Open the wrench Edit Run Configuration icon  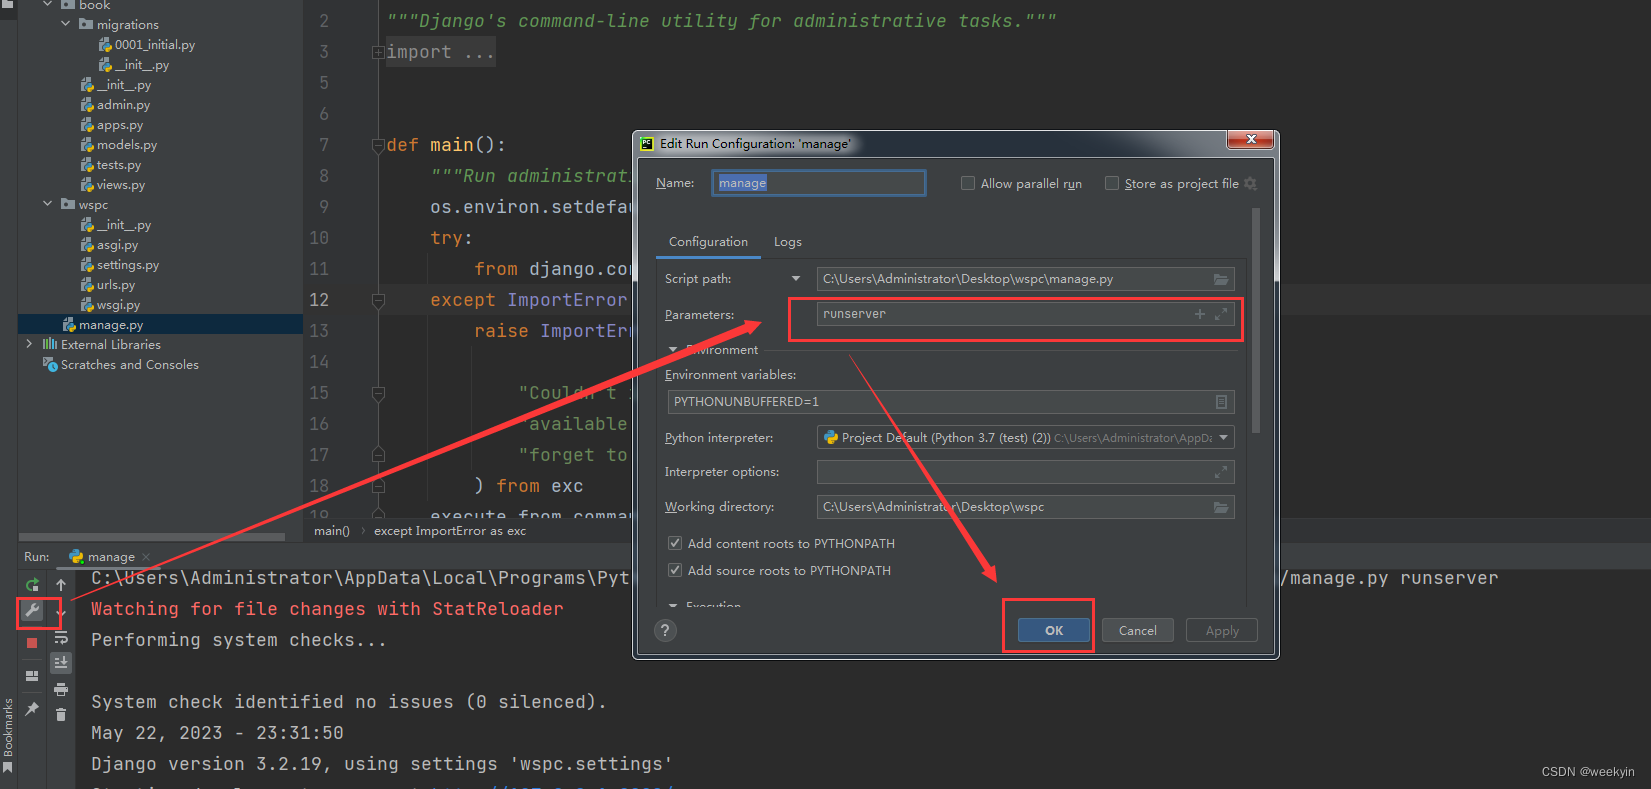[32, 611]
